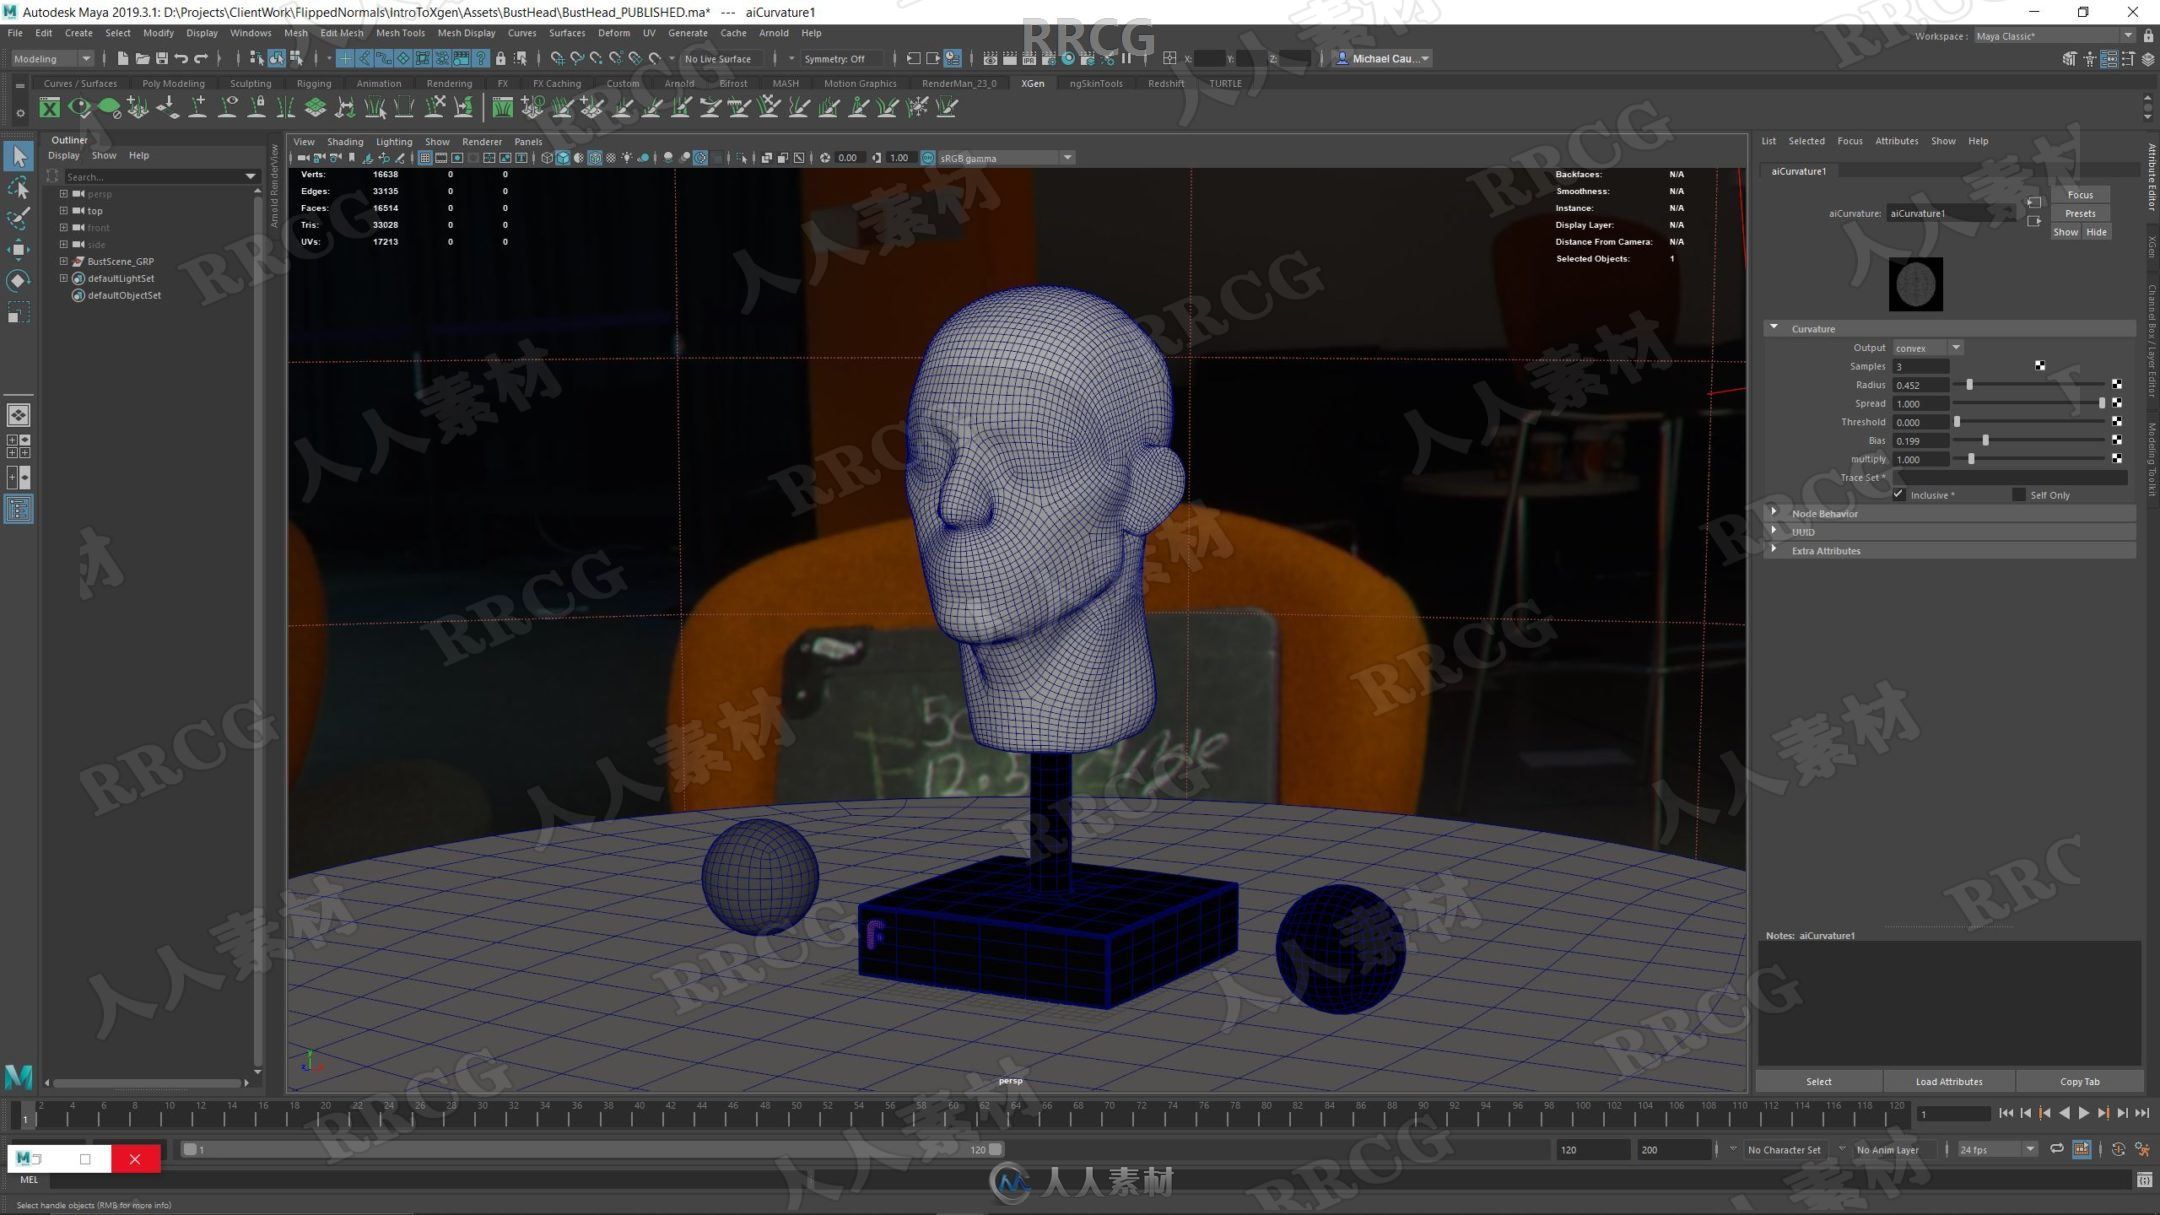Click the XGen menu tab
This screenshot has height=1215, width=2160.
tap(1033, 83)
